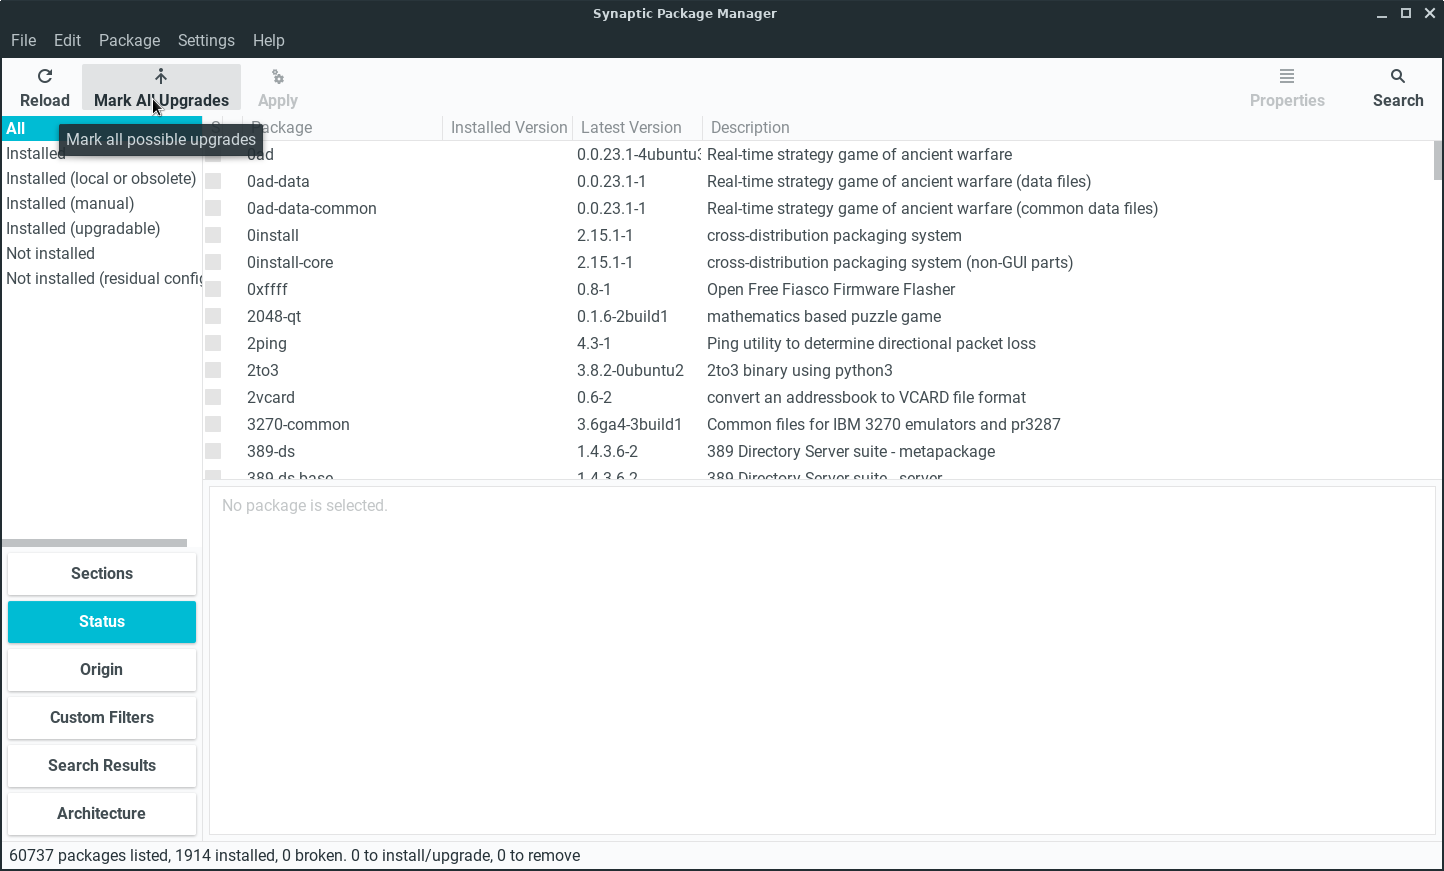This screenshot has width=1444, height=871.
Task: Maximize the Synaptic Package Manager window
Action: pyautogui.click(x=1406, y=13)
